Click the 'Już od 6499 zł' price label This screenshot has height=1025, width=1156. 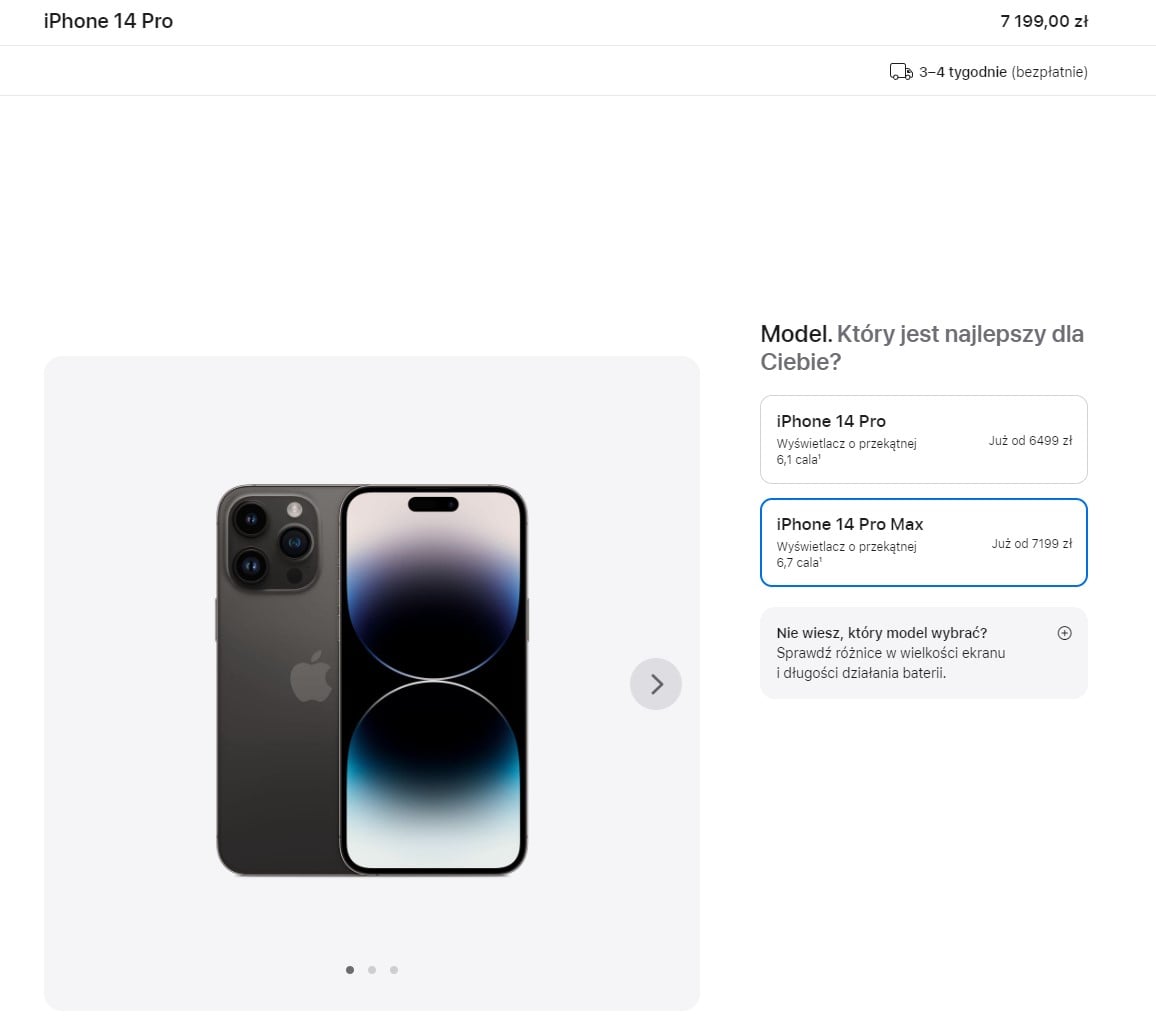click(x=1030, y=440)
